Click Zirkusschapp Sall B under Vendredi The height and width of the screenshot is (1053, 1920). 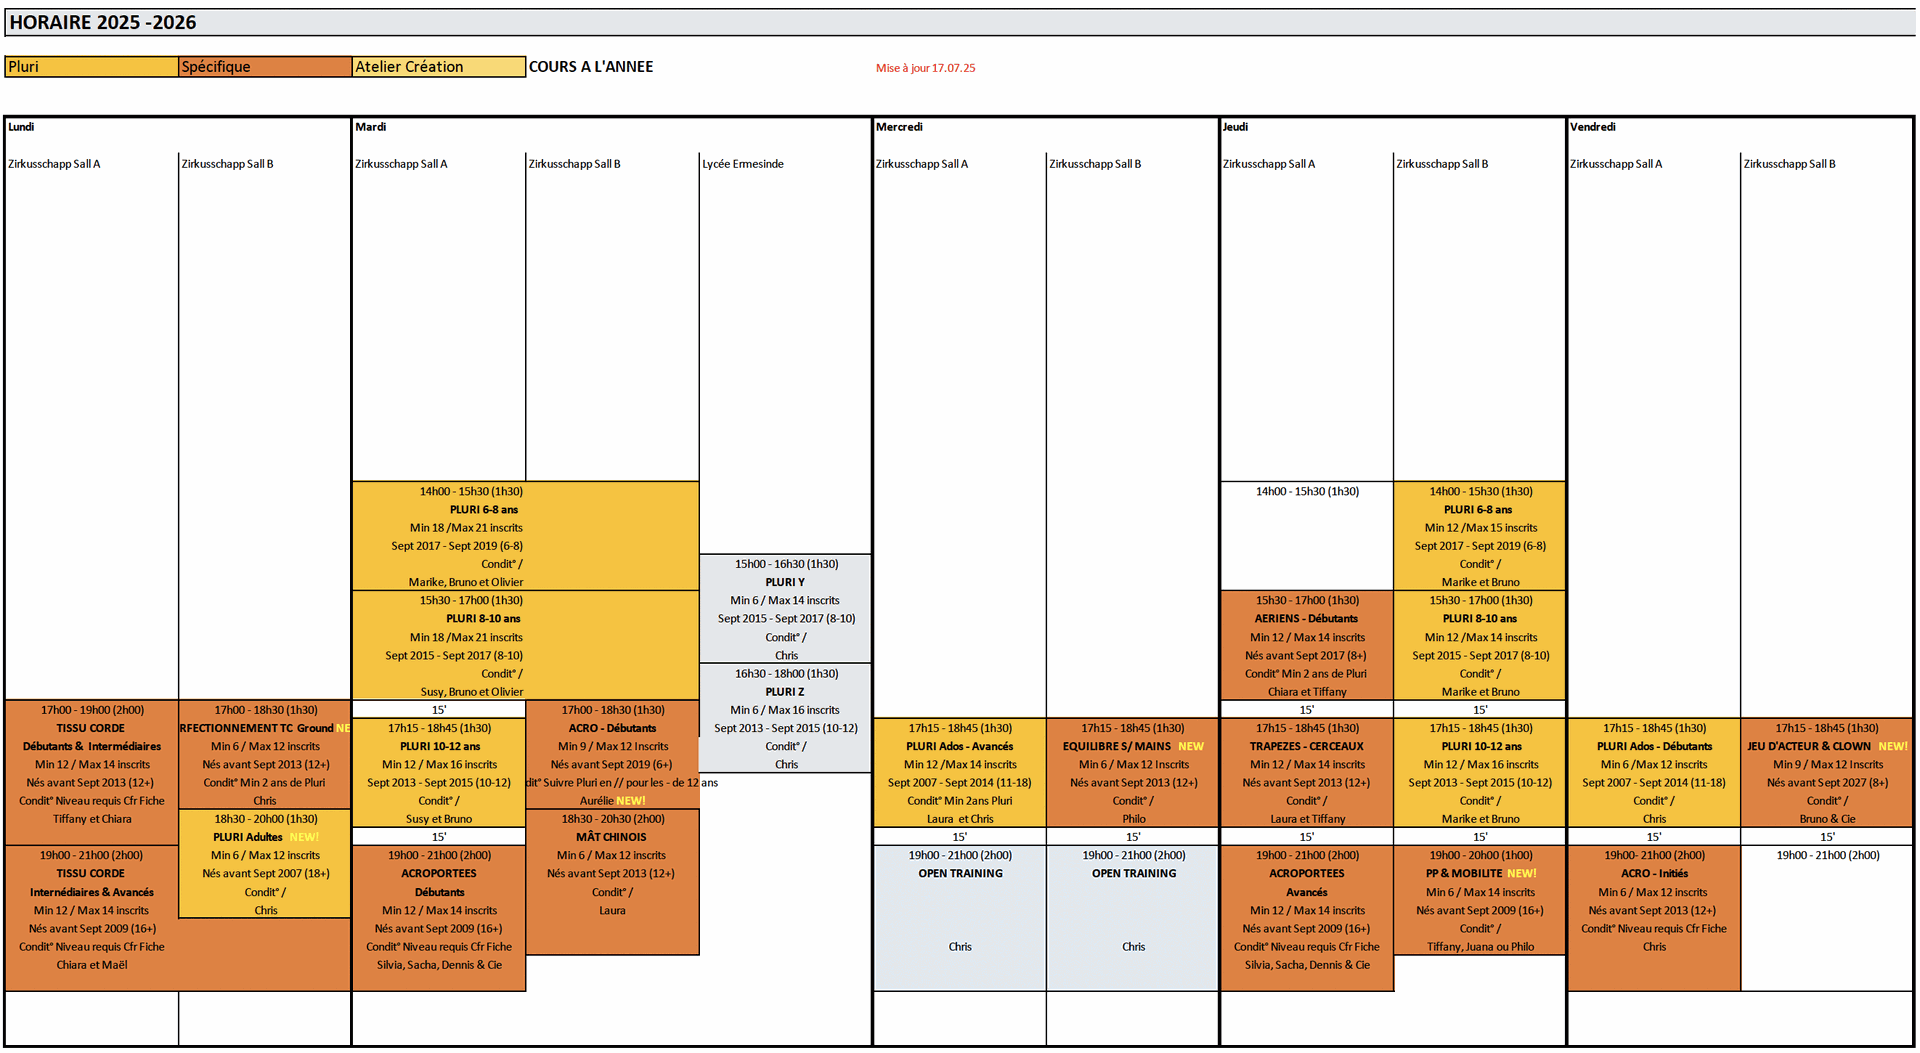click(x=1789, y=164)
